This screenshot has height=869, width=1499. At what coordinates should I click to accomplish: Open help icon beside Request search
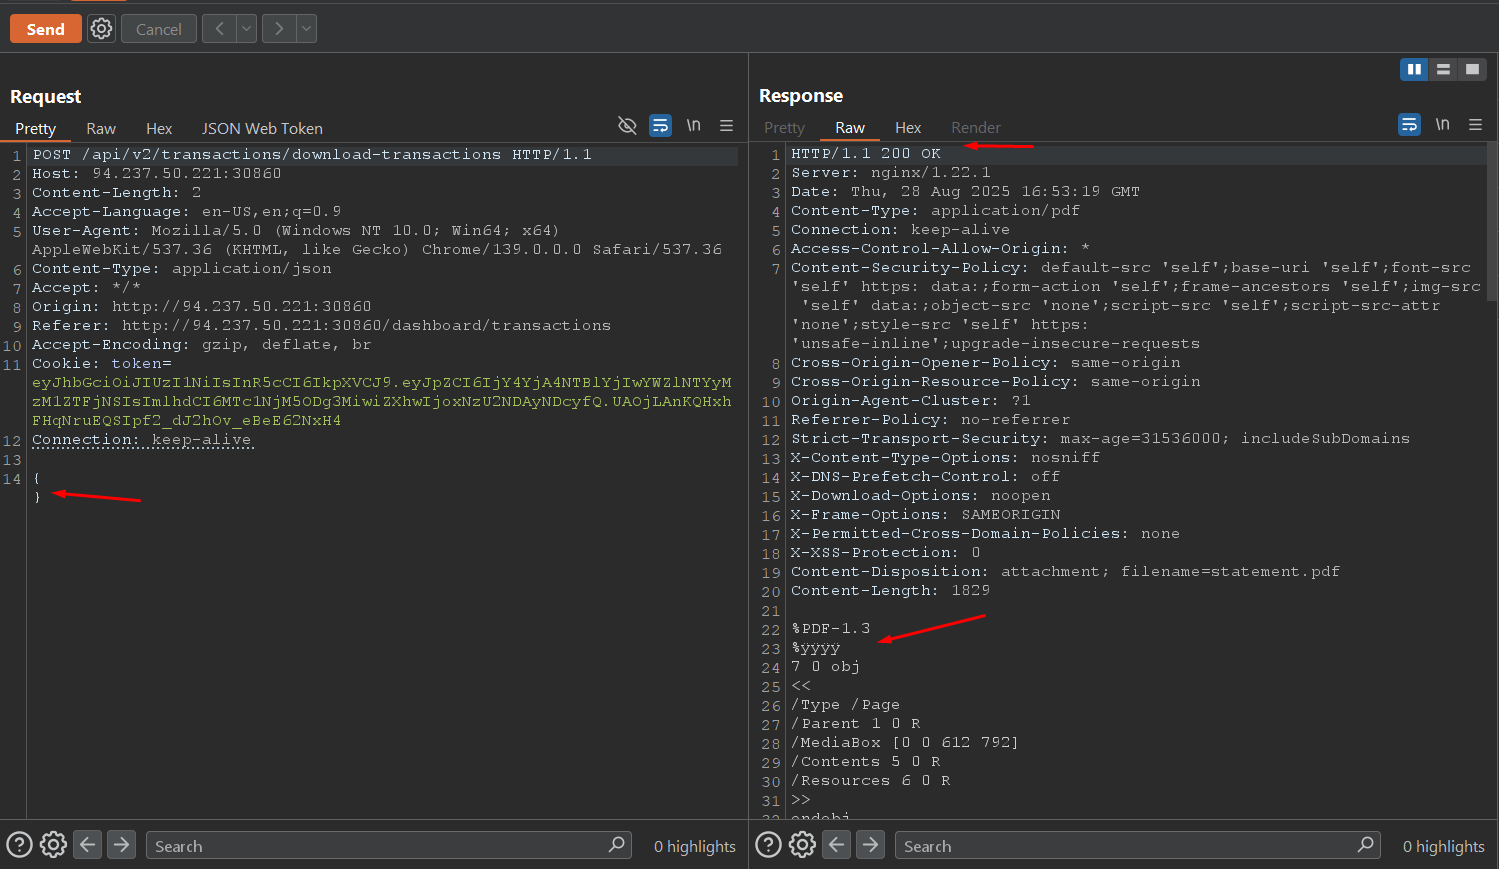coord(19,845)
